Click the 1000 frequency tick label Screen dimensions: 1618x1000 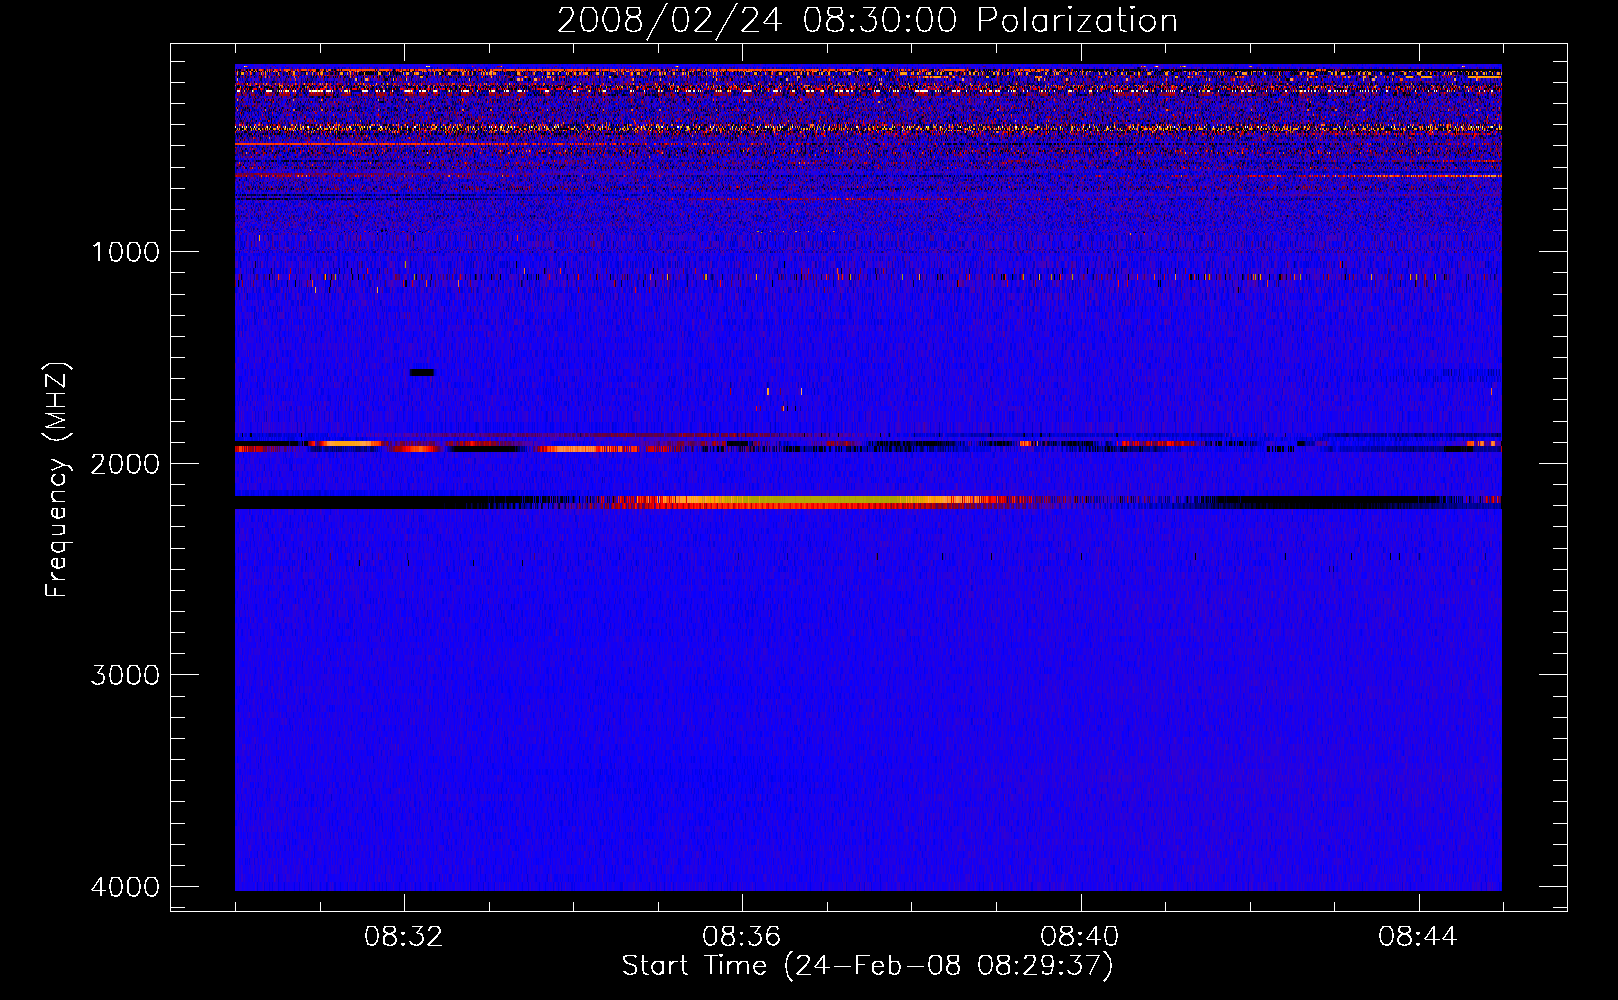[x=125, y=252]
